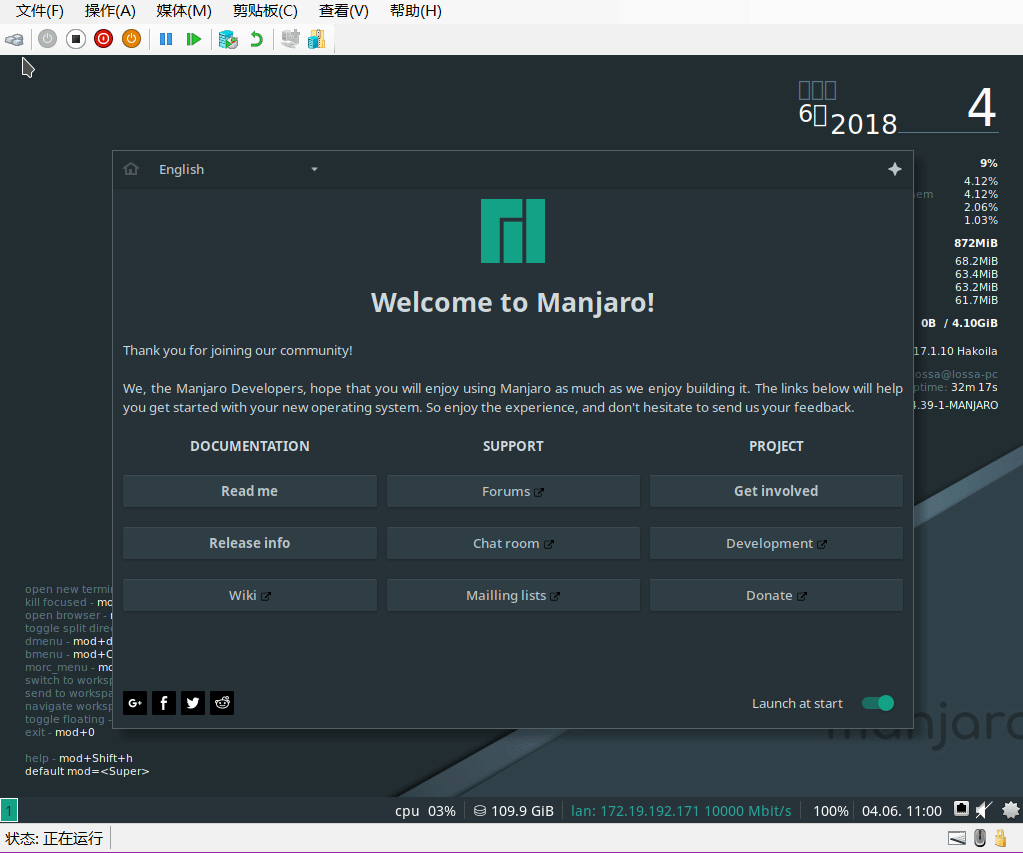Open the Facebook social link
The image size is (1023, 853).
coord(164,703)
